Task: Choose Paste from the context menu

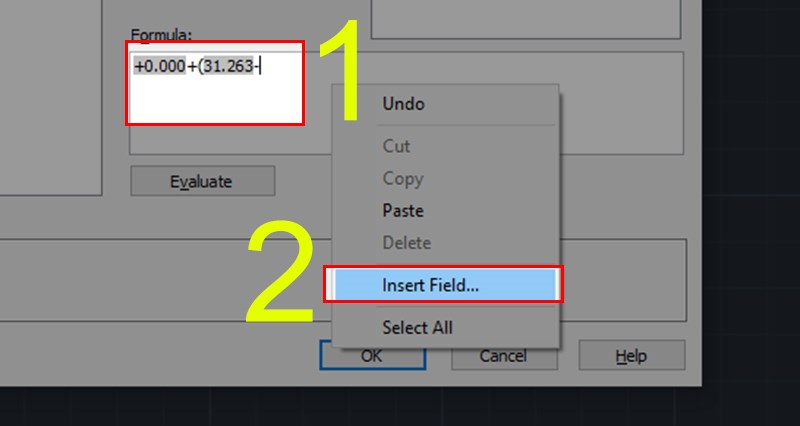Action: click(x=402, y=211)
